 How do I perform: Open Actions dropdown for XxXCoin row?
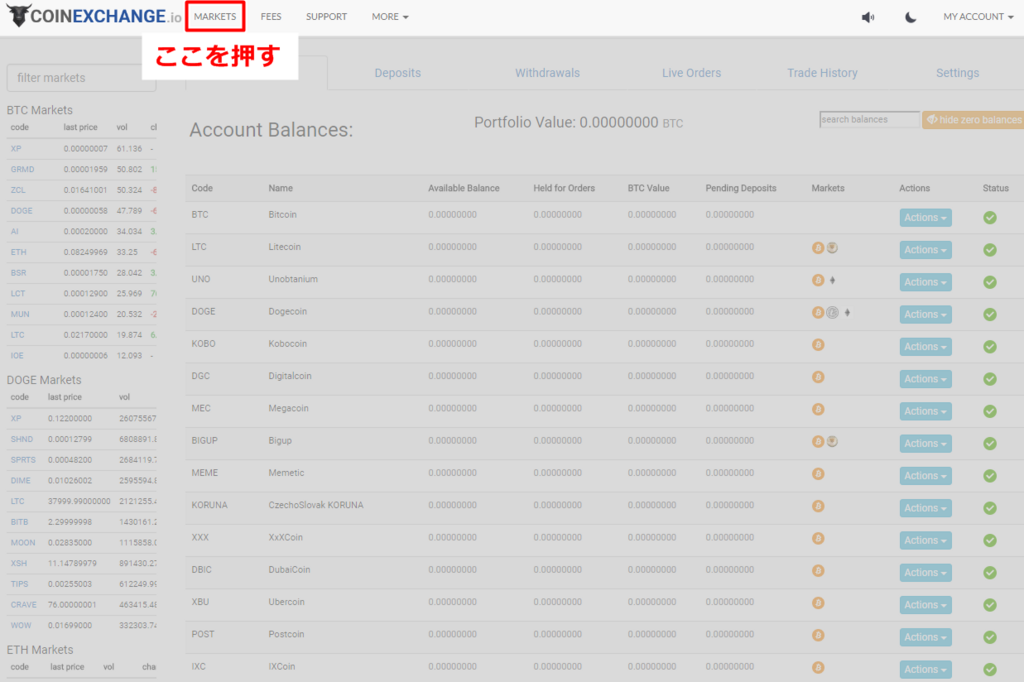pos(925,540)
